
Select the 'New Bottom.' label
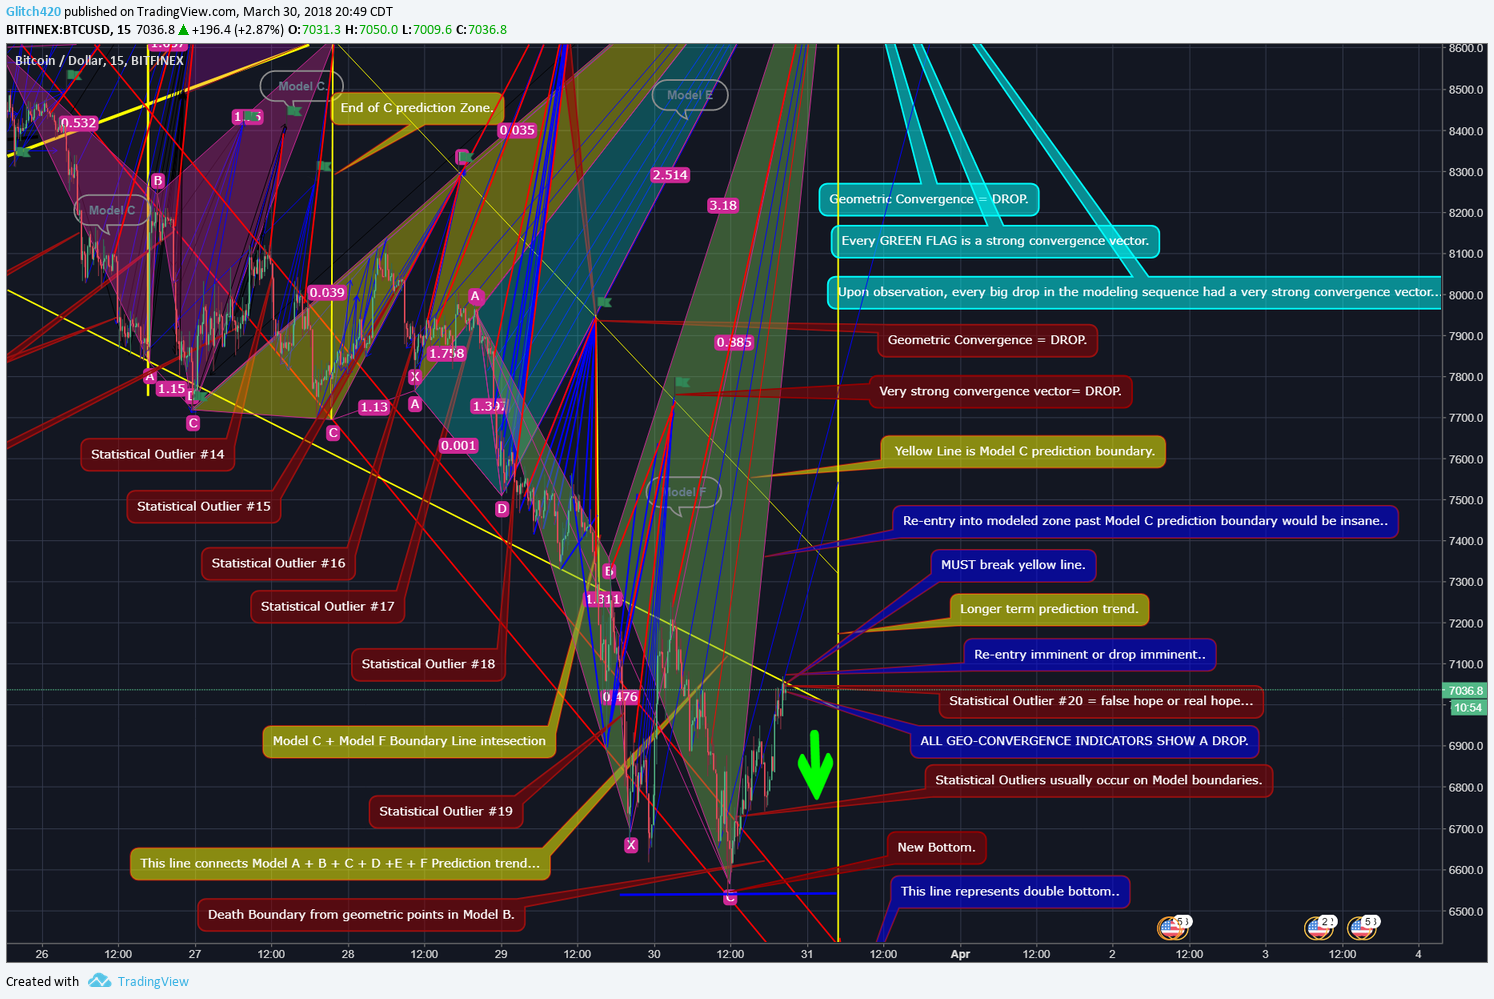936,848
